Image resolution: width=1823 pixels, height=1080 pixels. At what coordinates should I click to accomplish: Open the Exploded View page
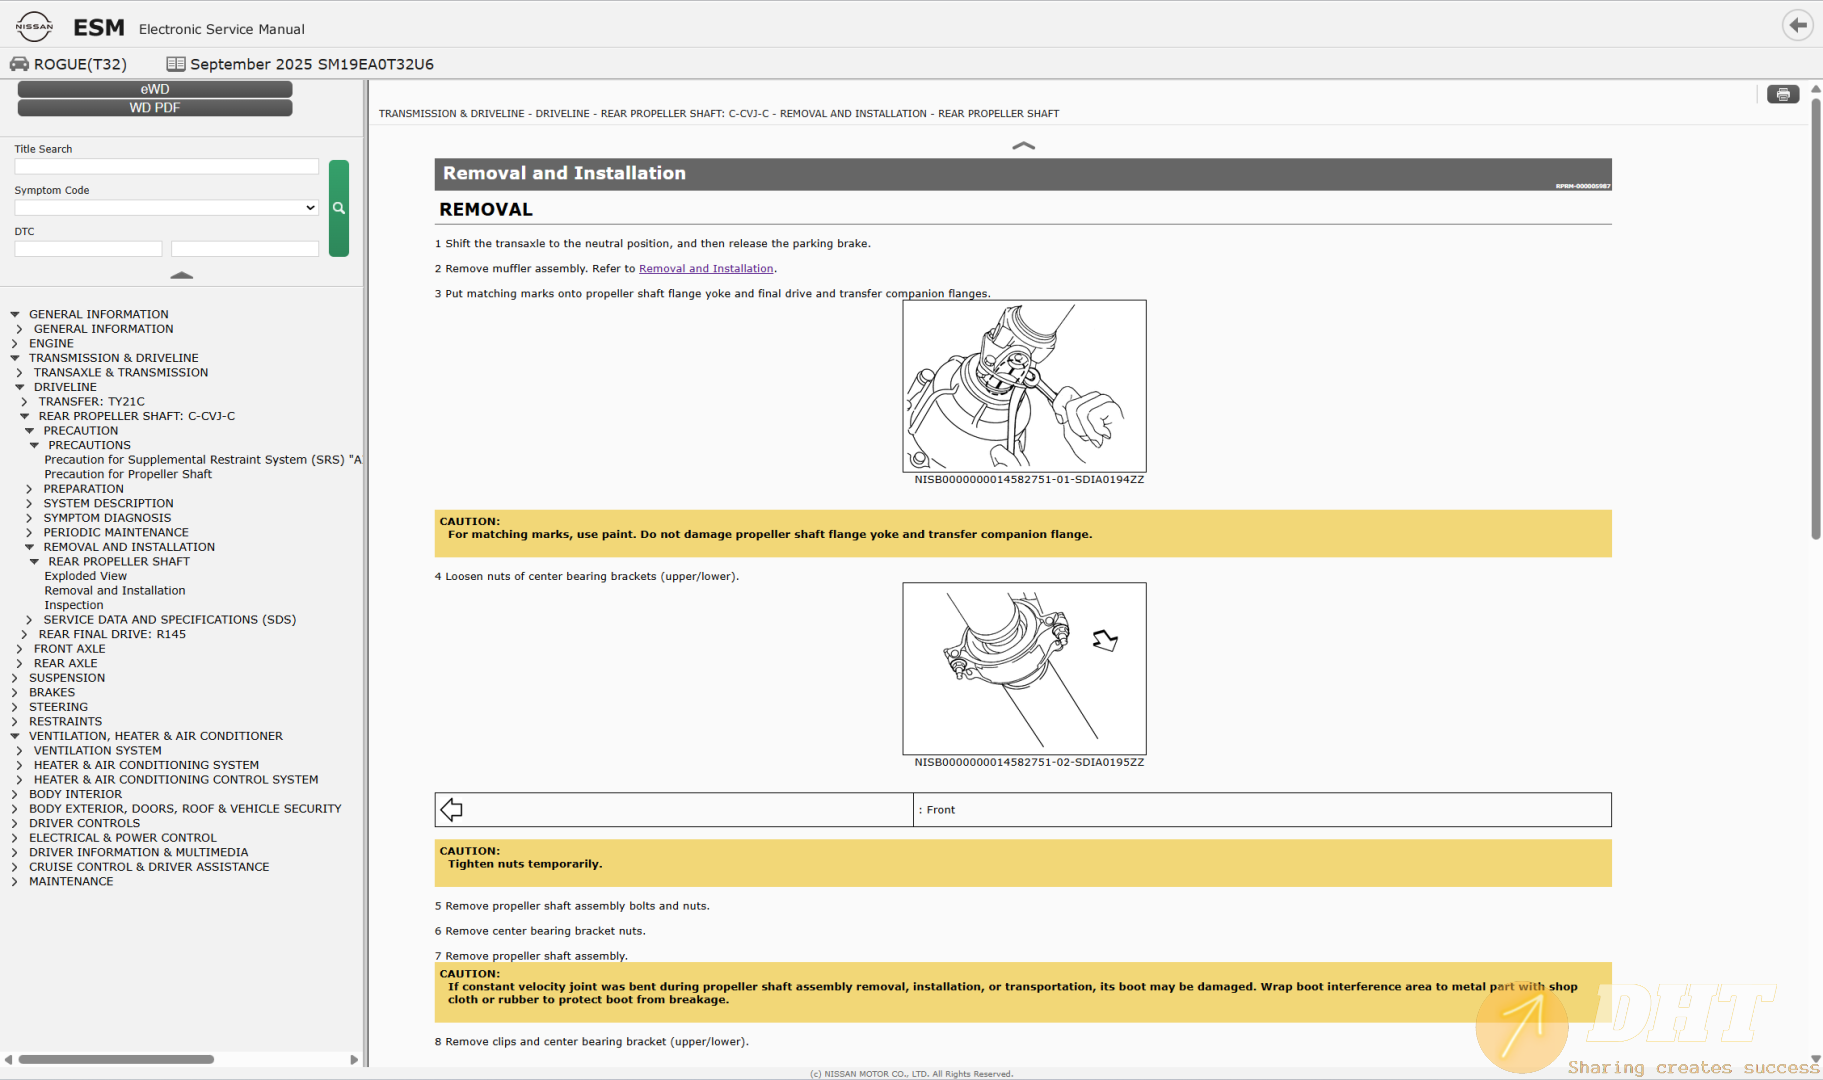[x=85, y=576]
